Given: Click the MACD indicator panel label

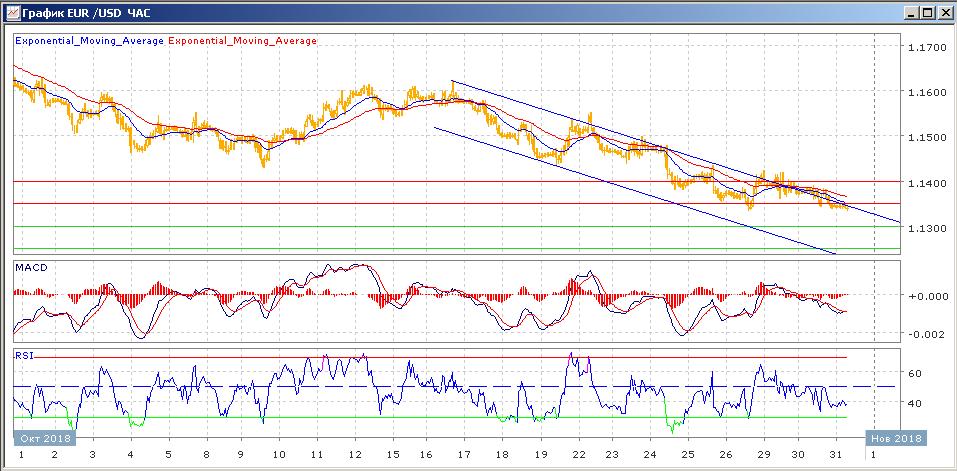Looking at the screenshot, I should coord(30,268).
